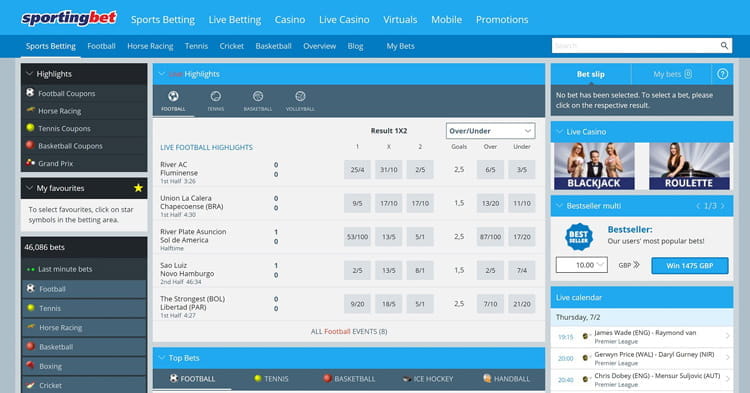Select the Basketball icon in Live Highlights
Screen dimensions: 750x393
tap(258, 97)
